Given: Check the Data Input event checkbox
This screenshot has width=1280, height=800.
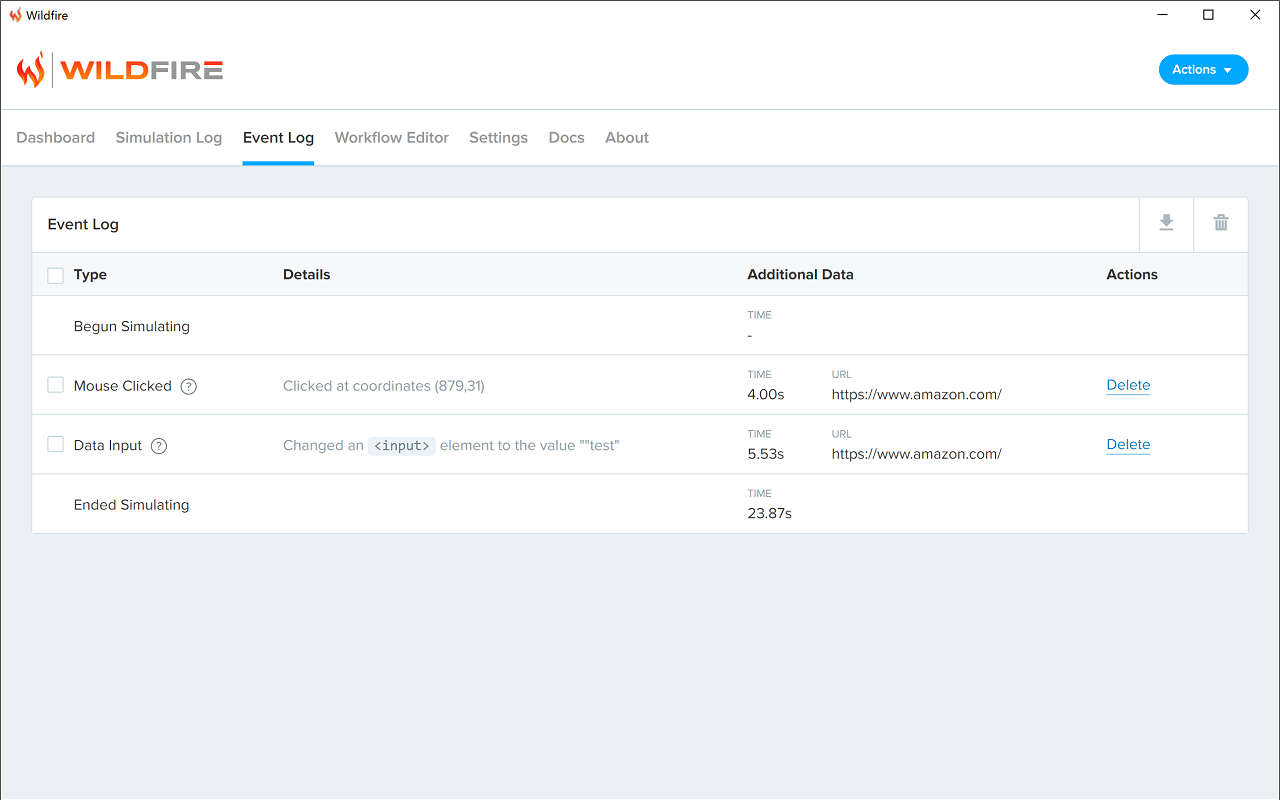Looking at the screenshot, I should click(56, 445).
